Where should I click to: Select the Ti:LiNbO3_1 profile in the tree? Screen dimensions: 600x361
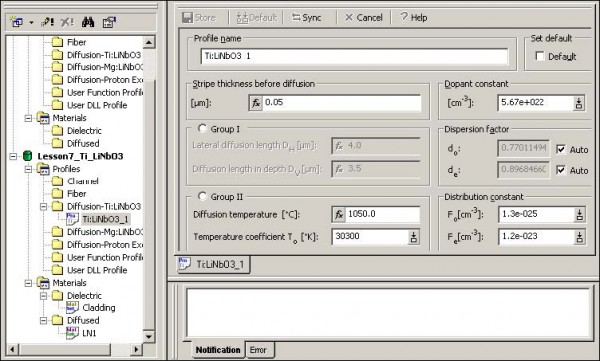pyautogui.click(x=106, y=219)
